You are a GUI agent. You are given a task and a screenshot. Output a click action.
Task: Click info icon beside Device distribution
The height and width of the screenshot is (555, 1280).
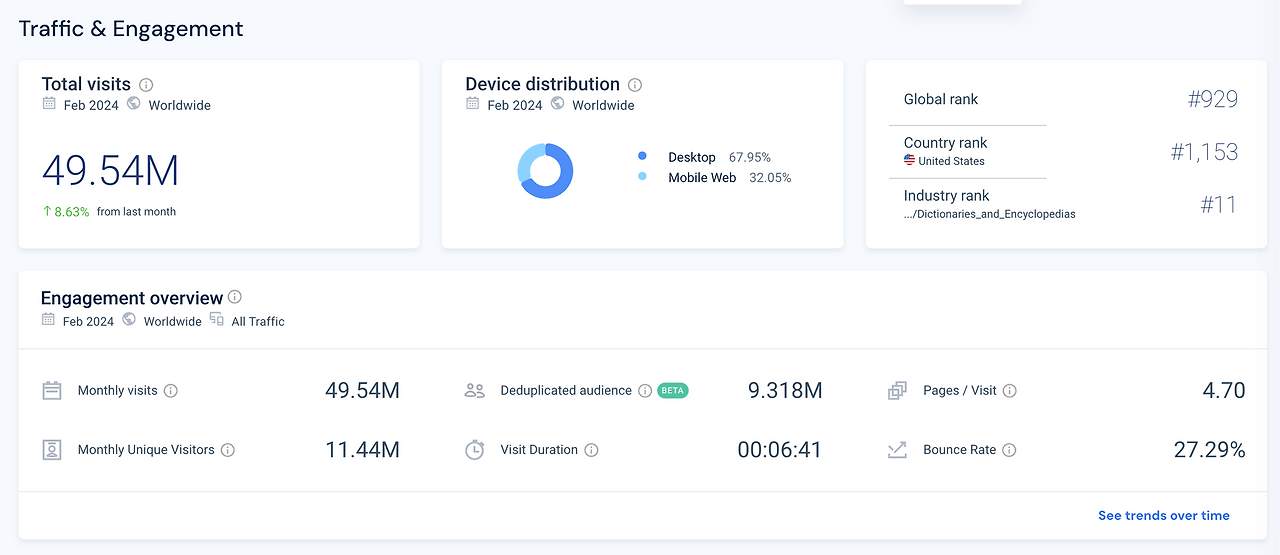(635, 85)
